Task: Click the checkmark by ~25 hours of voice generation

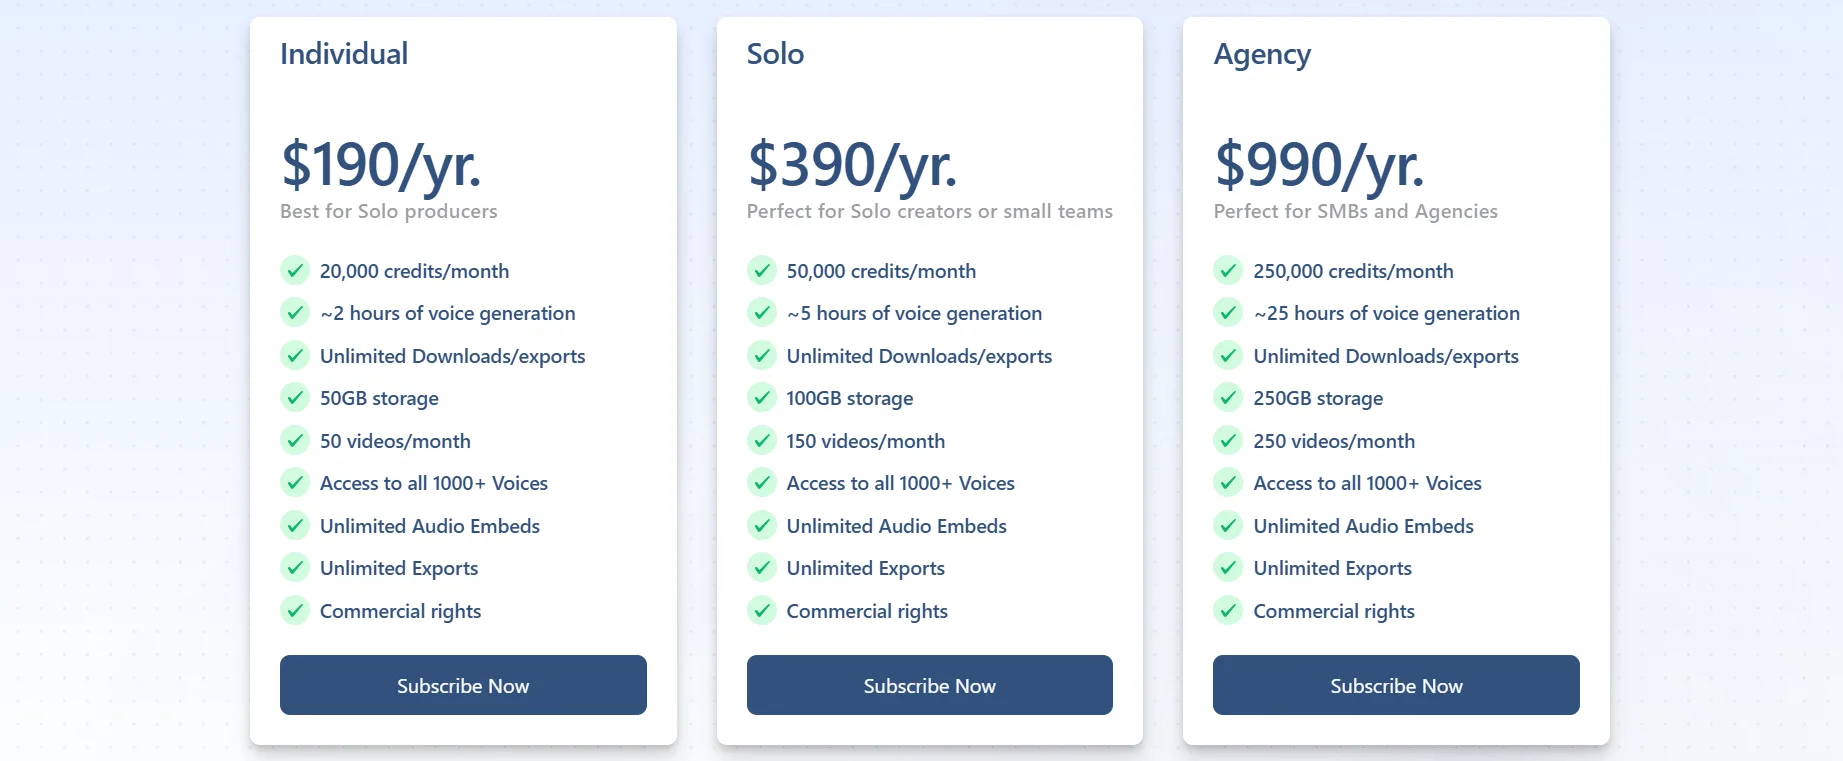Action: tap(1228, 313)
